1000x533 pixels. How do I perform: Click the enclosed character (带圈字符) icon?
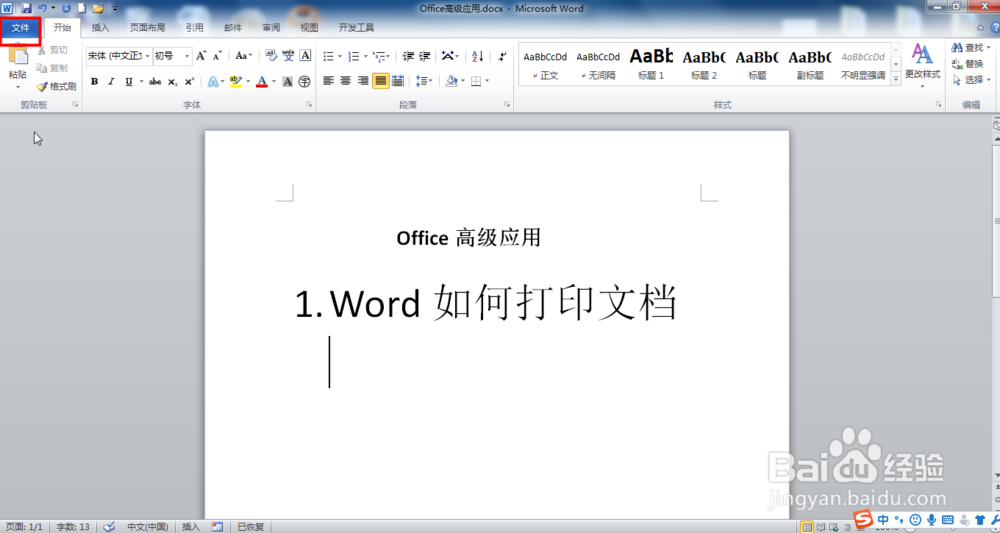(x=304, y=82)
